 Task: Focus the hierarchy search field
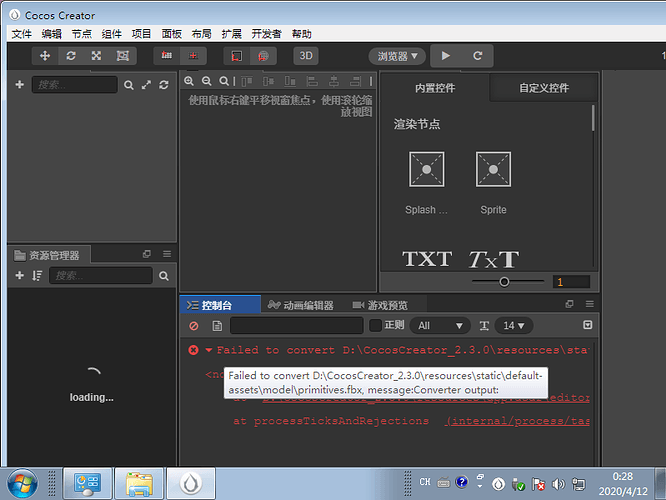pyautogui.click(x=75, y=85)
